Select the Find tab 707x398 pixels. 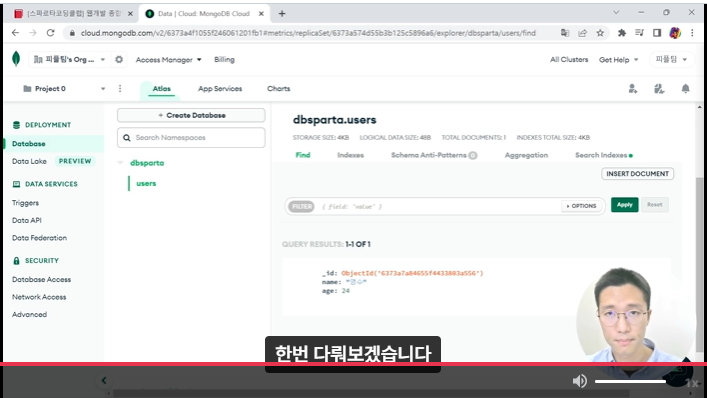click(x=303, y=155)
